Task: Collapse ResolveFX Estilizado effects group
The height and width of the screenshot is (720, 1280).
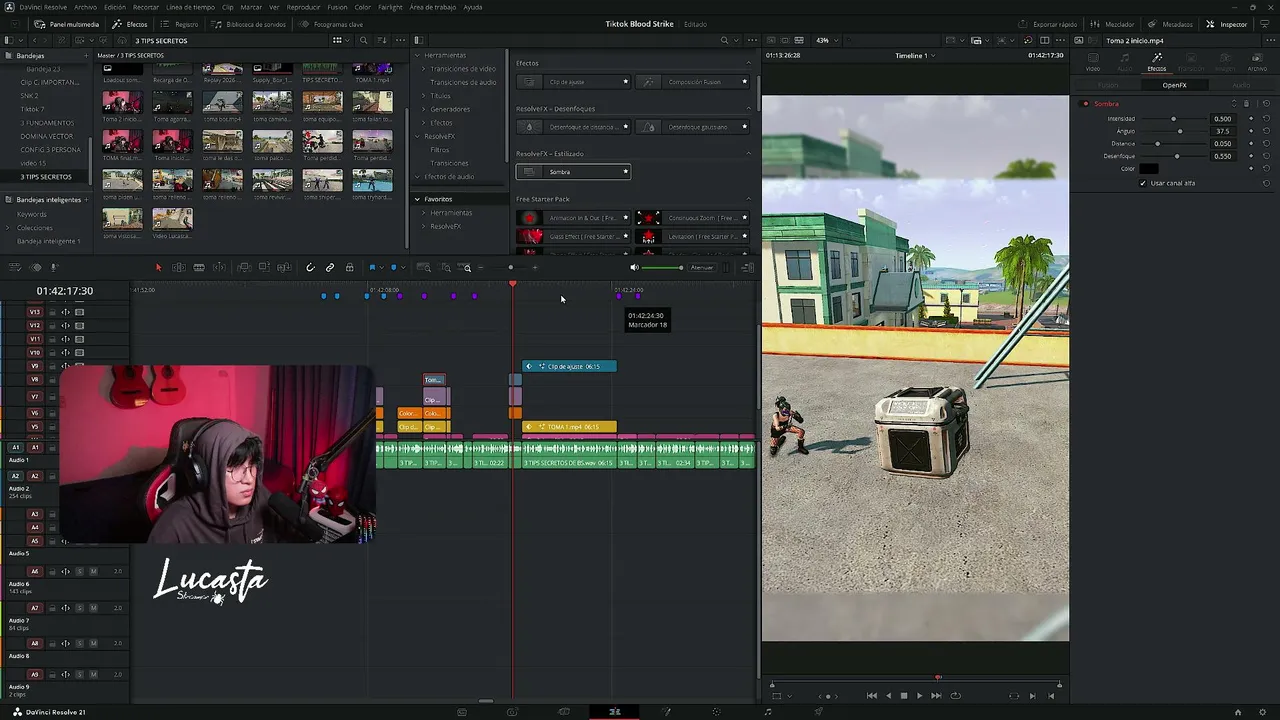Action: click(748, 153)
